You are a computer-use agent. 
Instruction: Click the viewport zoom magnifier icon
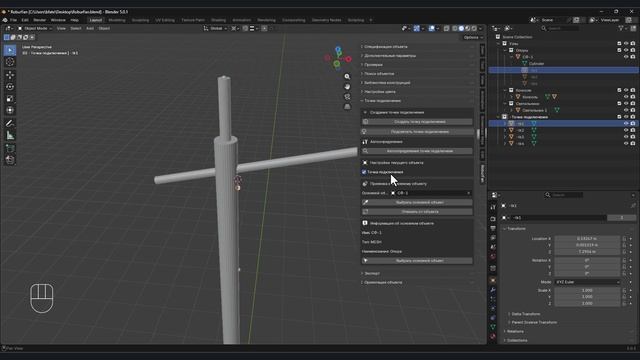[347, 76]
